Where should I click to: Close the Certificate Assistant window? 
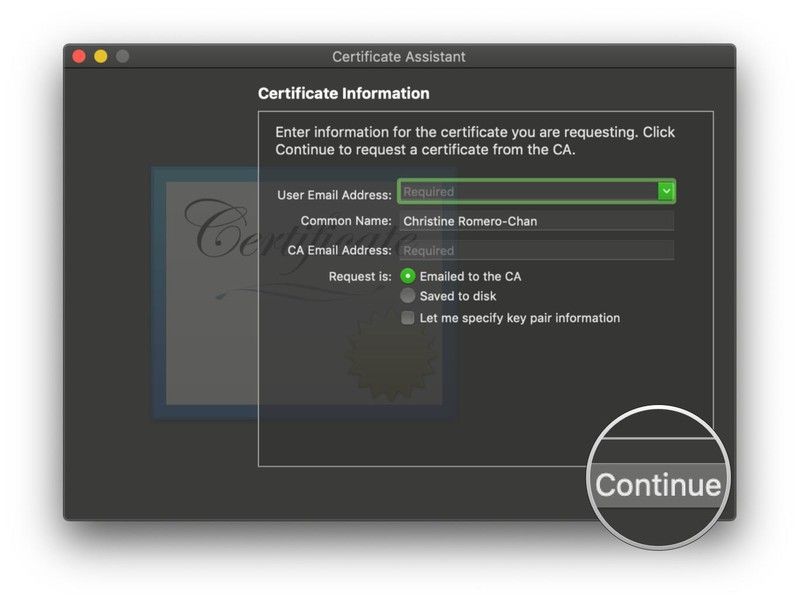(x=79, y=57)
